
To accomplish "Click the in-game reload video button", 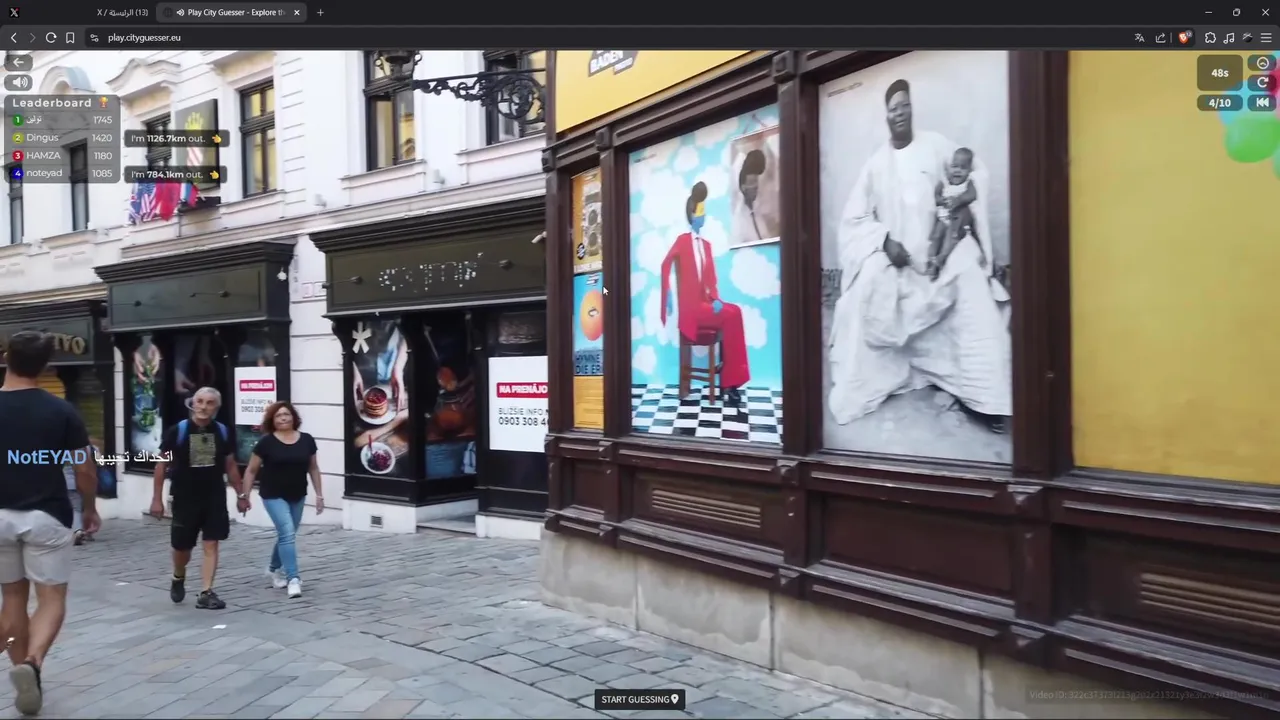I will (1263, 82).
